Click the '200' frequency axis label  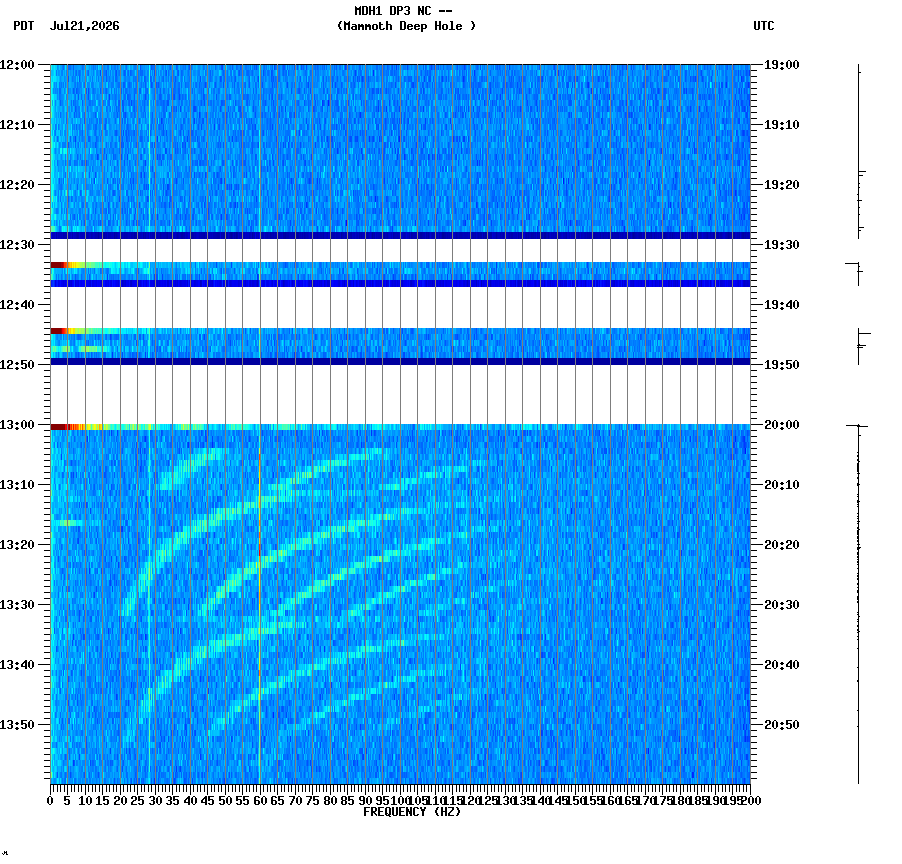click(x=751, y=801)
